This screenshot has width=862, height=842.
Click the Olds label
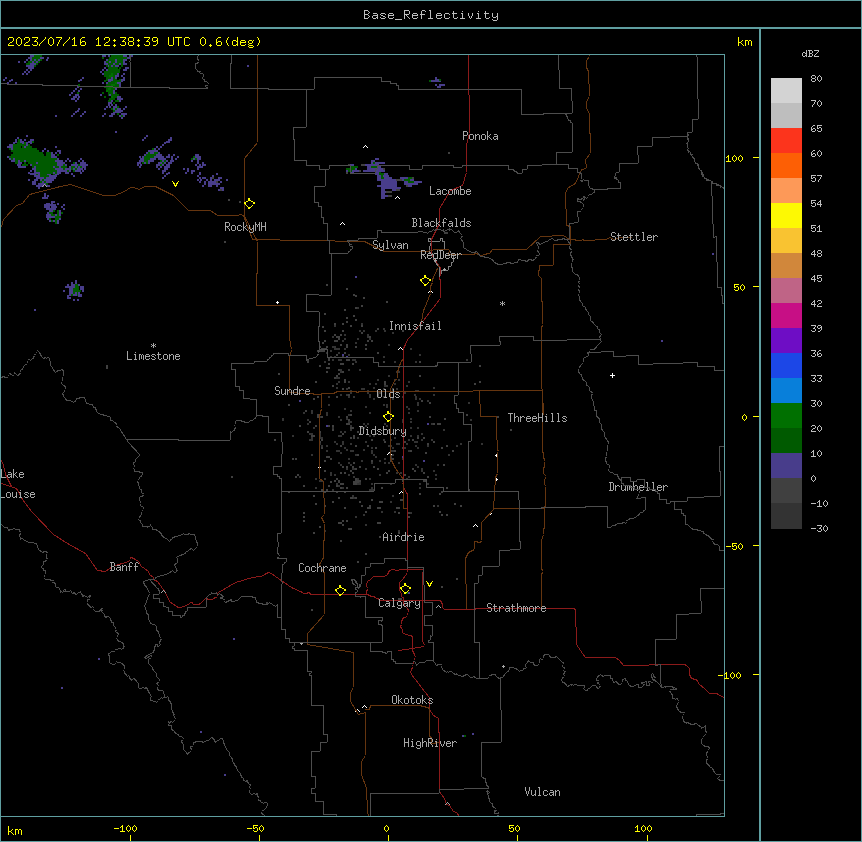(388, 394)
